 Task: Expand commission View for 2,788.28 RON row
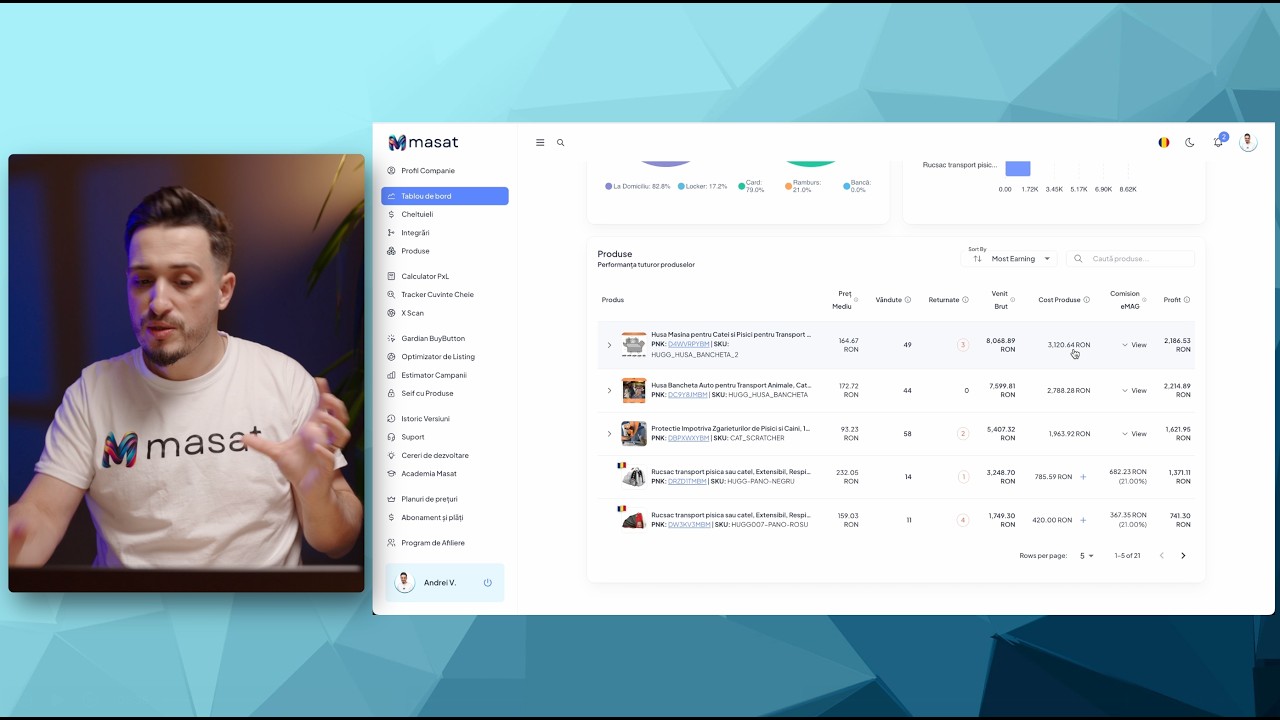[x=1134, y=391]
